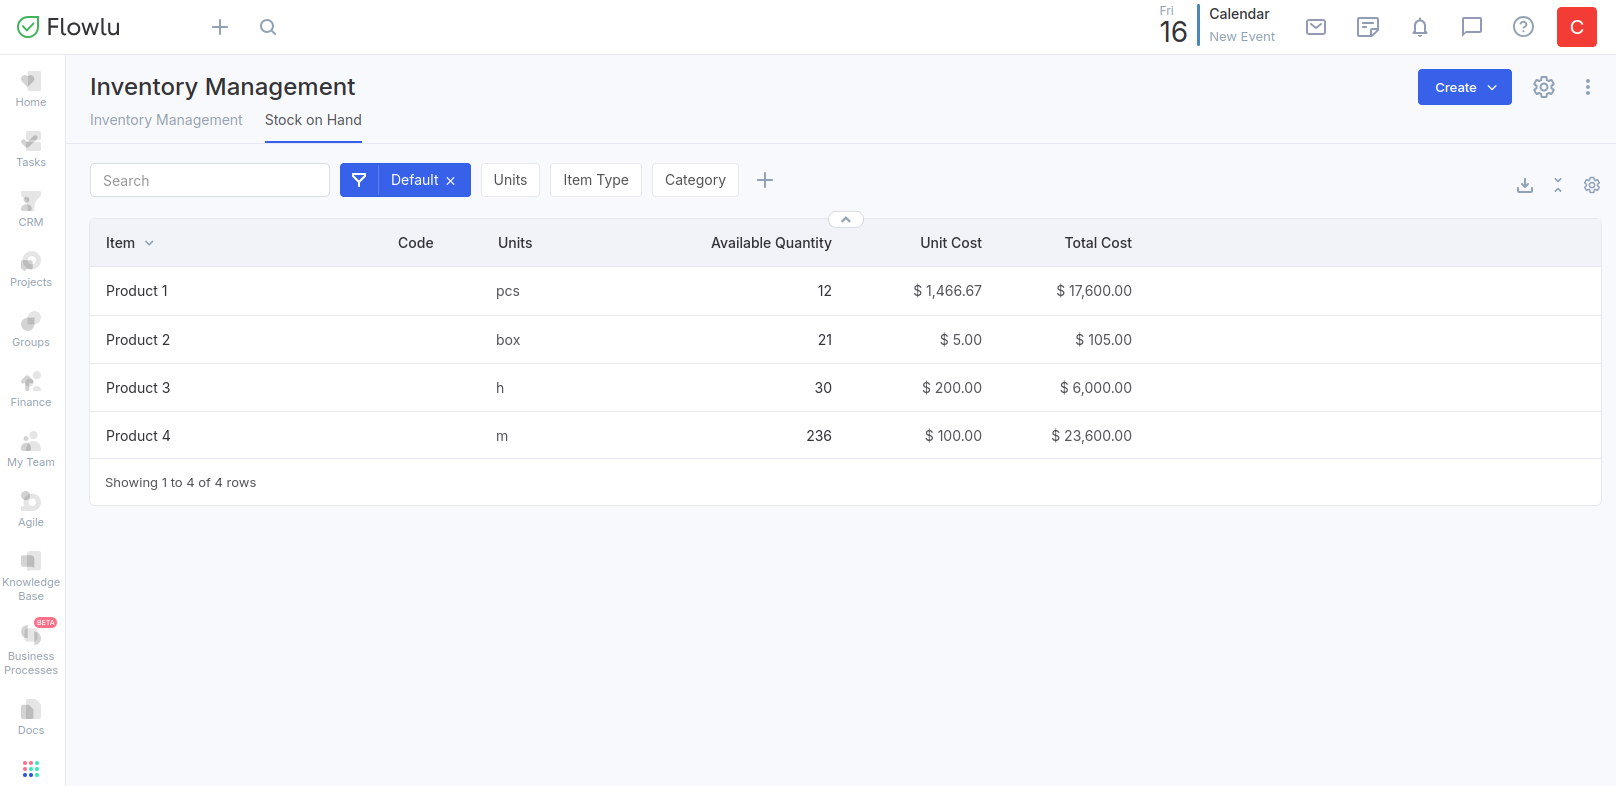This screenshot has width=1616, height=786.
Task: Open the CRM module in sidebar
Action: pyautogui.click(x=31, y=209)
